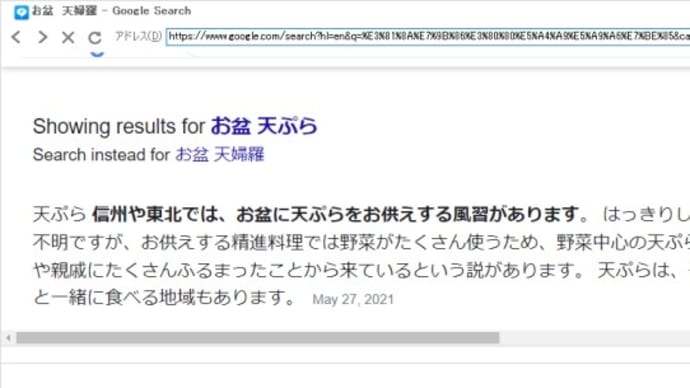
Task: Click the snippet line starting with と一緒に食べる
Action: (165, 298)
